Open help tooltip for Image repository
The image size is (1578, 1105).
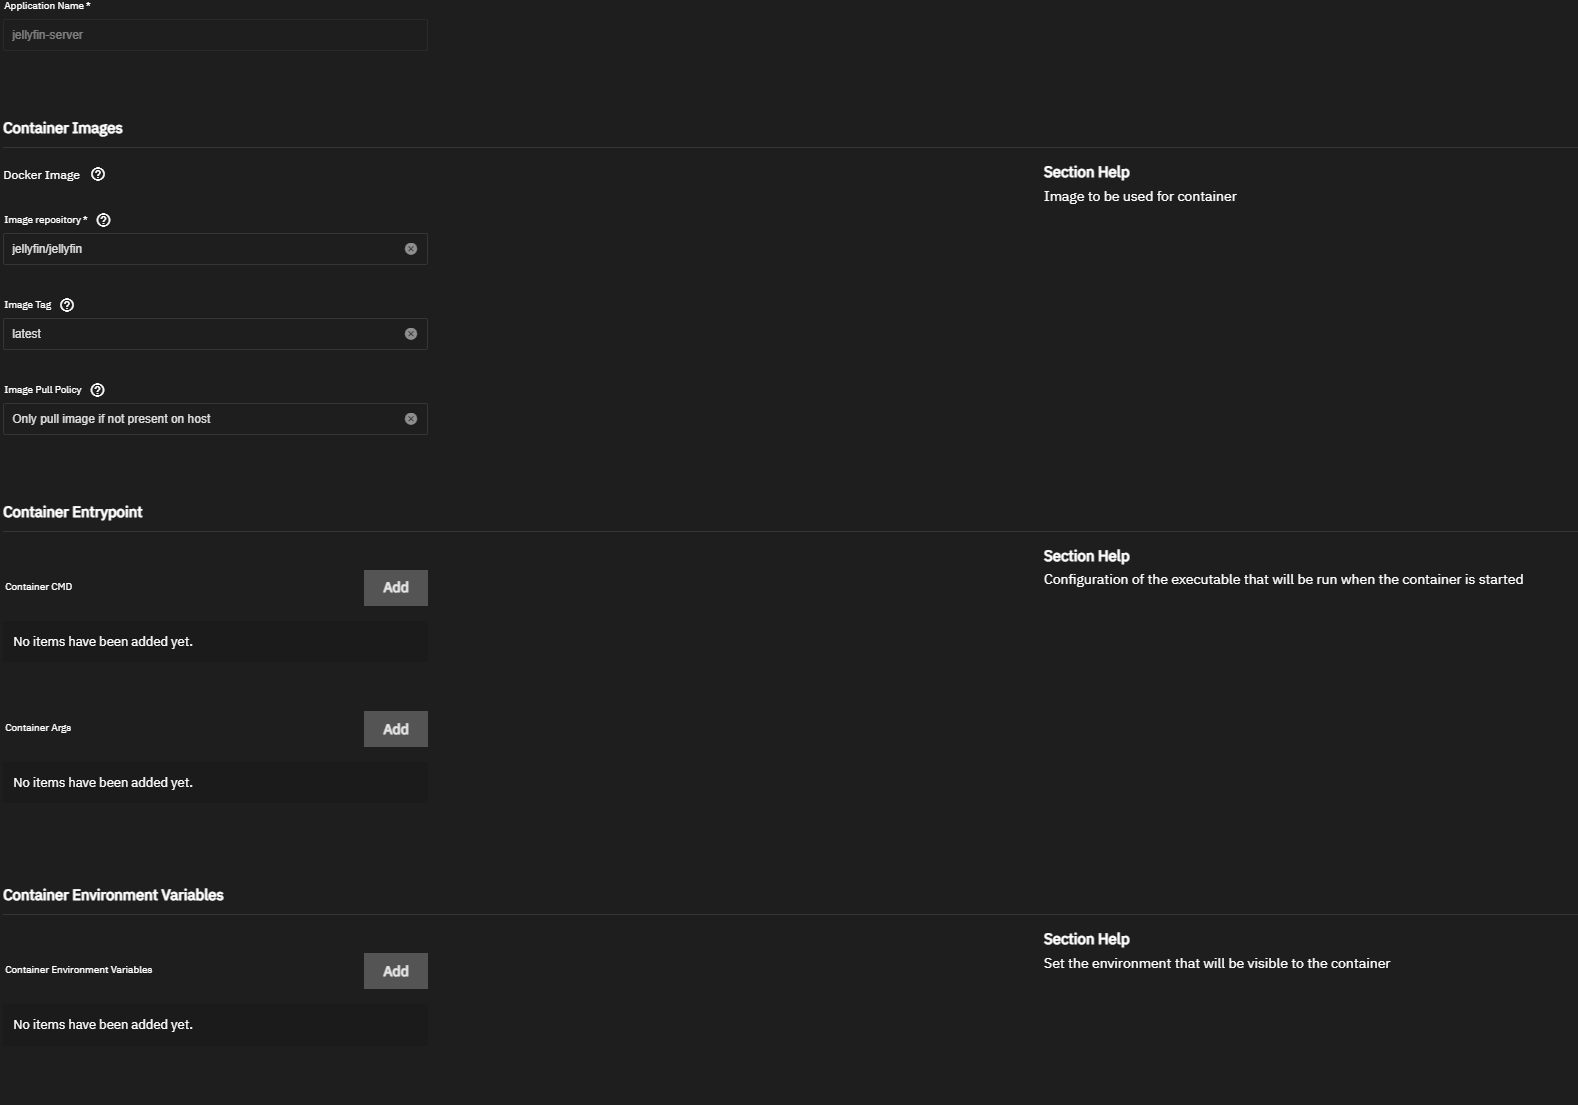(x=103, y=220)
